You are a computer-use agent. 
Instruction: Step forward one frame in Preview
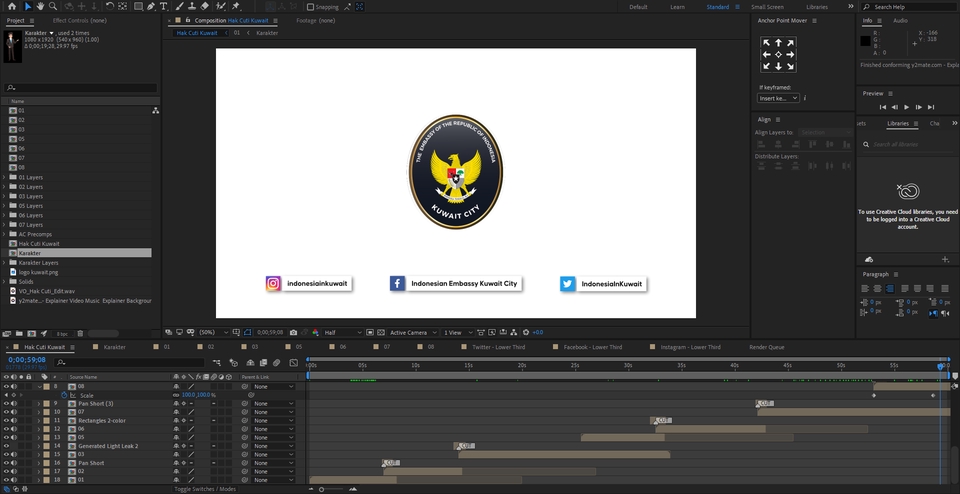919,107
